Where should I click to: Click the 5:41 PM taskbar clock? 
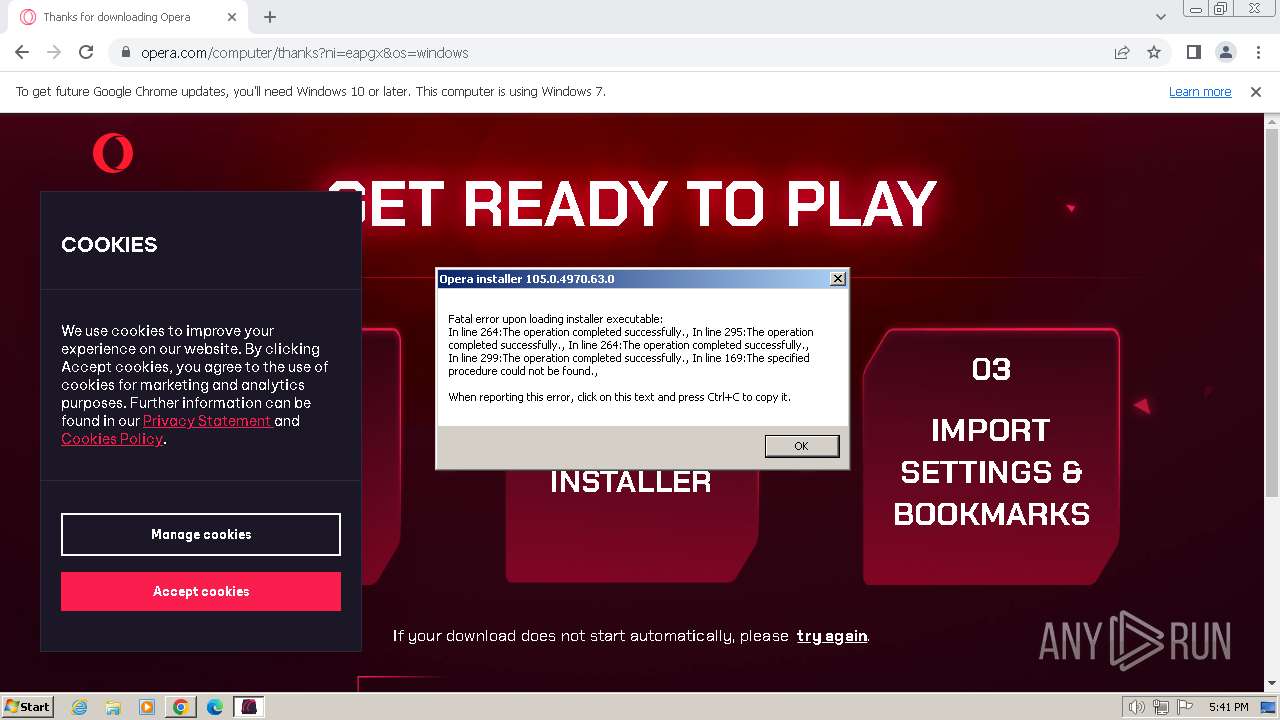pos(1228,707)
